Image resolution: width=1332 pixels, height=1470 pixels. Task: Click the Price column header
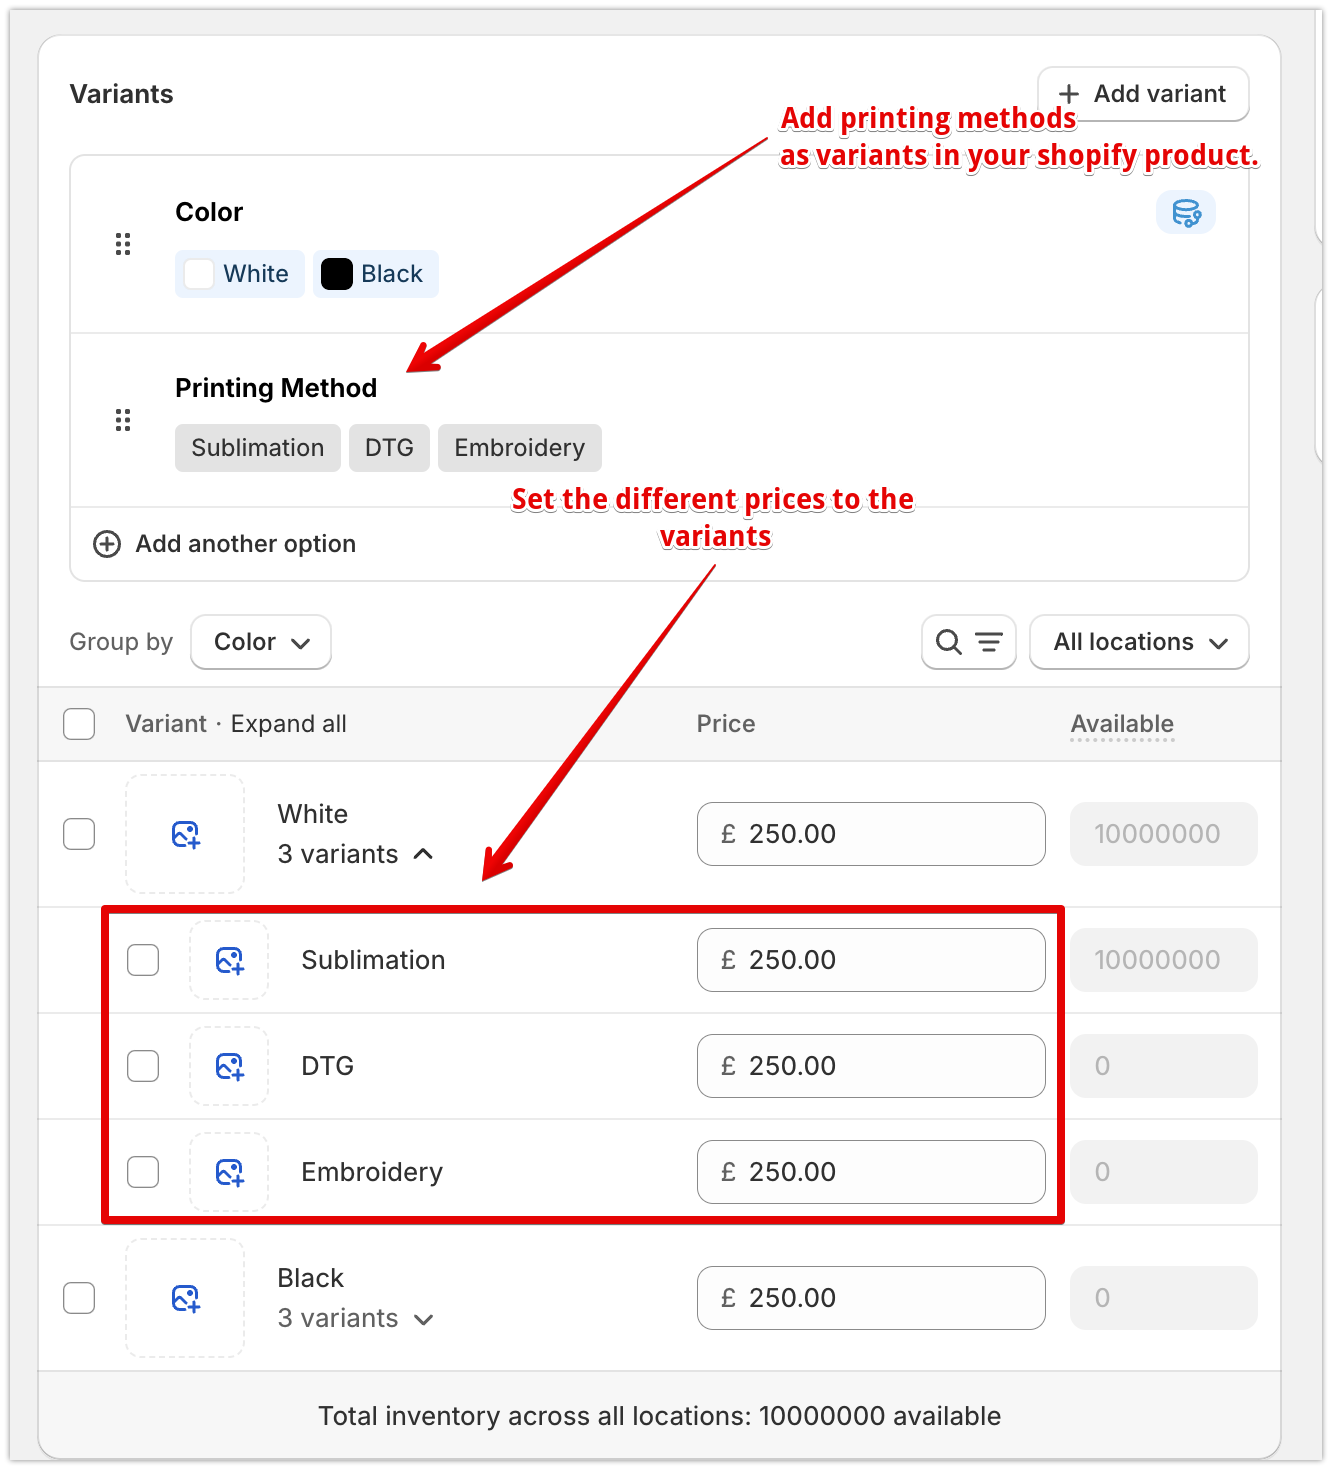(726, 724)
